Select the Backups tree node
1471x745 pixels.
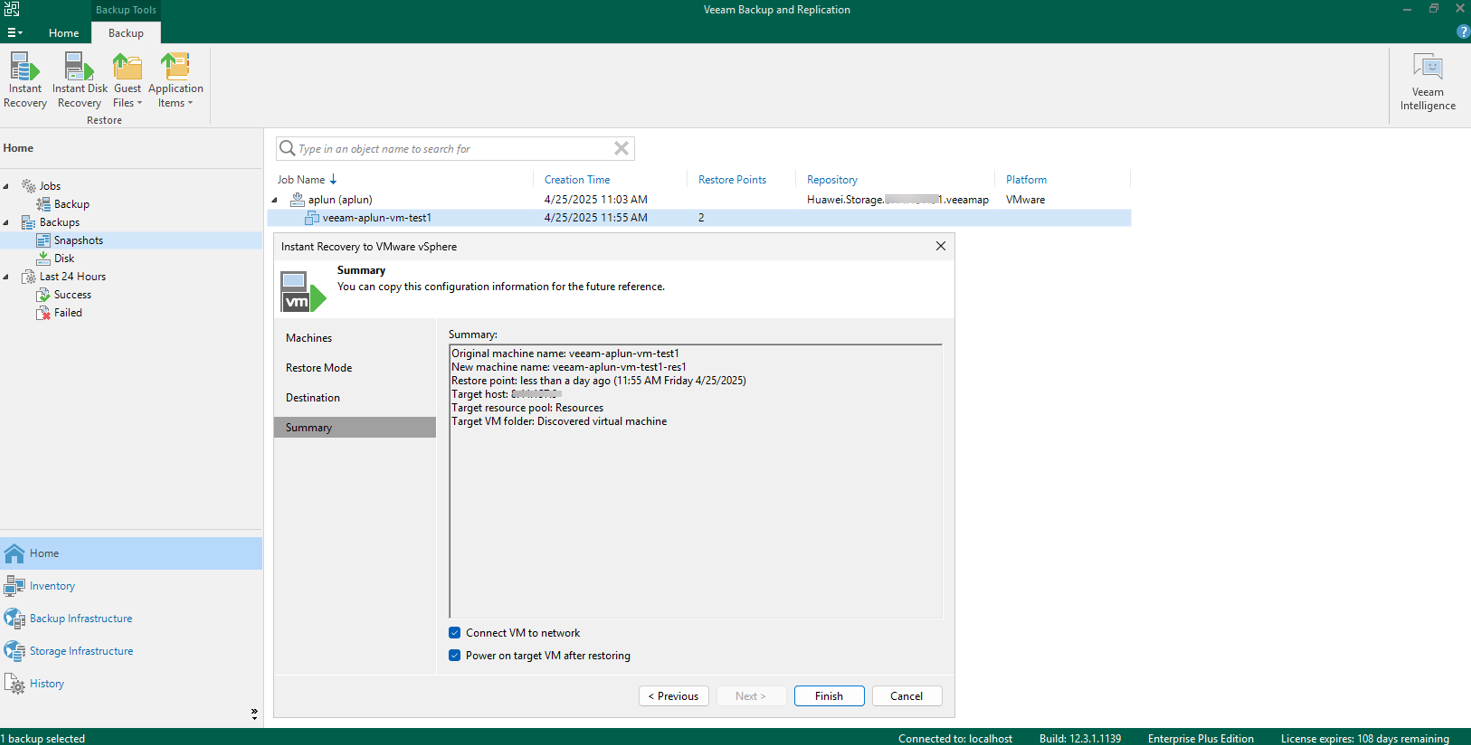click(59, 222)
